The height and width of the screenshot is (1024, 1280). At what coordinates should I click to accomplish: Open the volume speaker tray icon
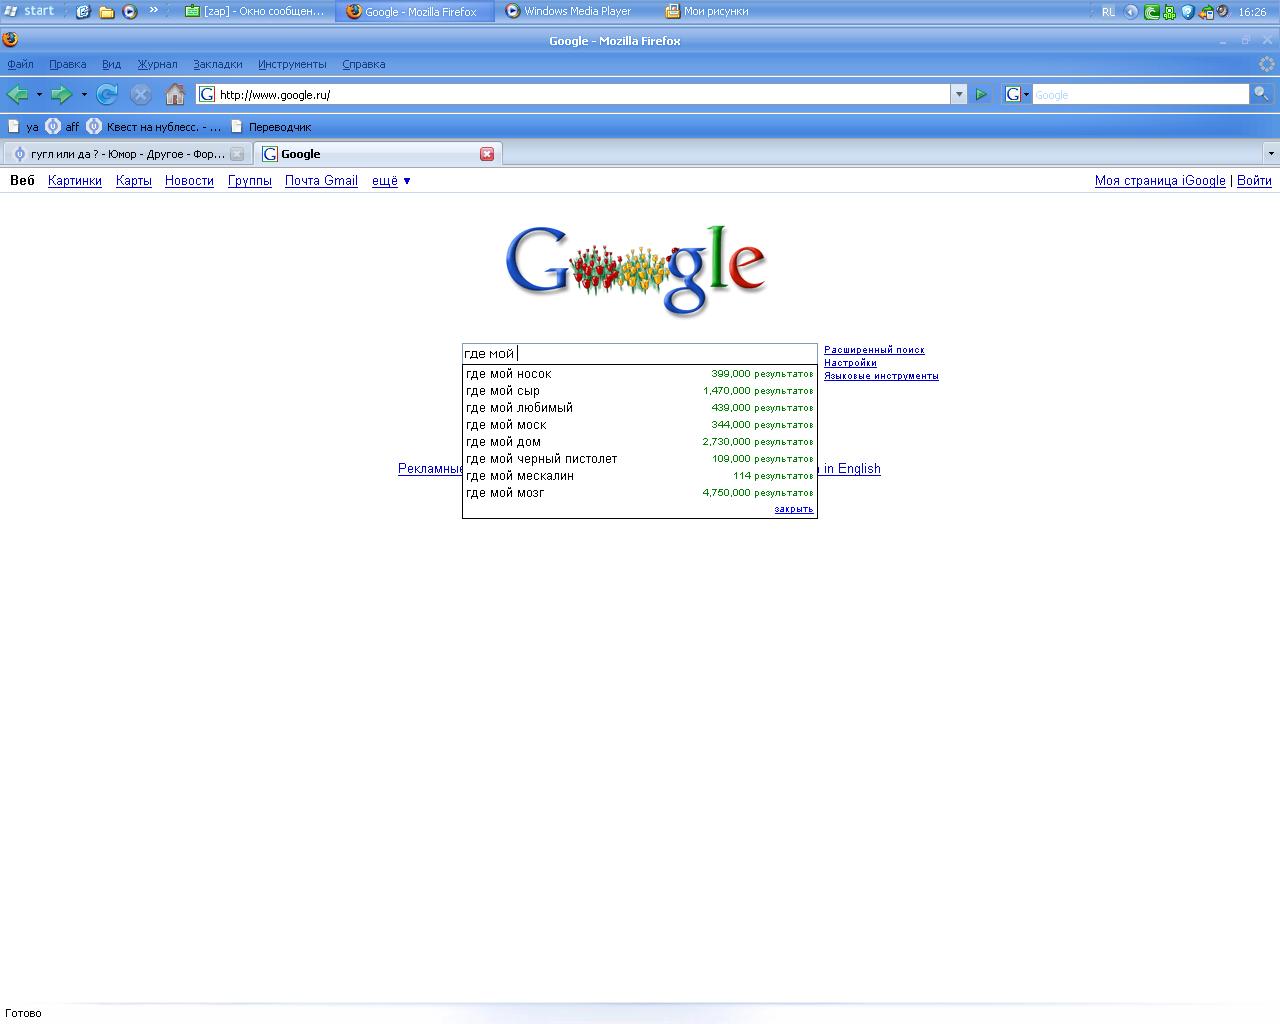click(x=1223, y=12)
